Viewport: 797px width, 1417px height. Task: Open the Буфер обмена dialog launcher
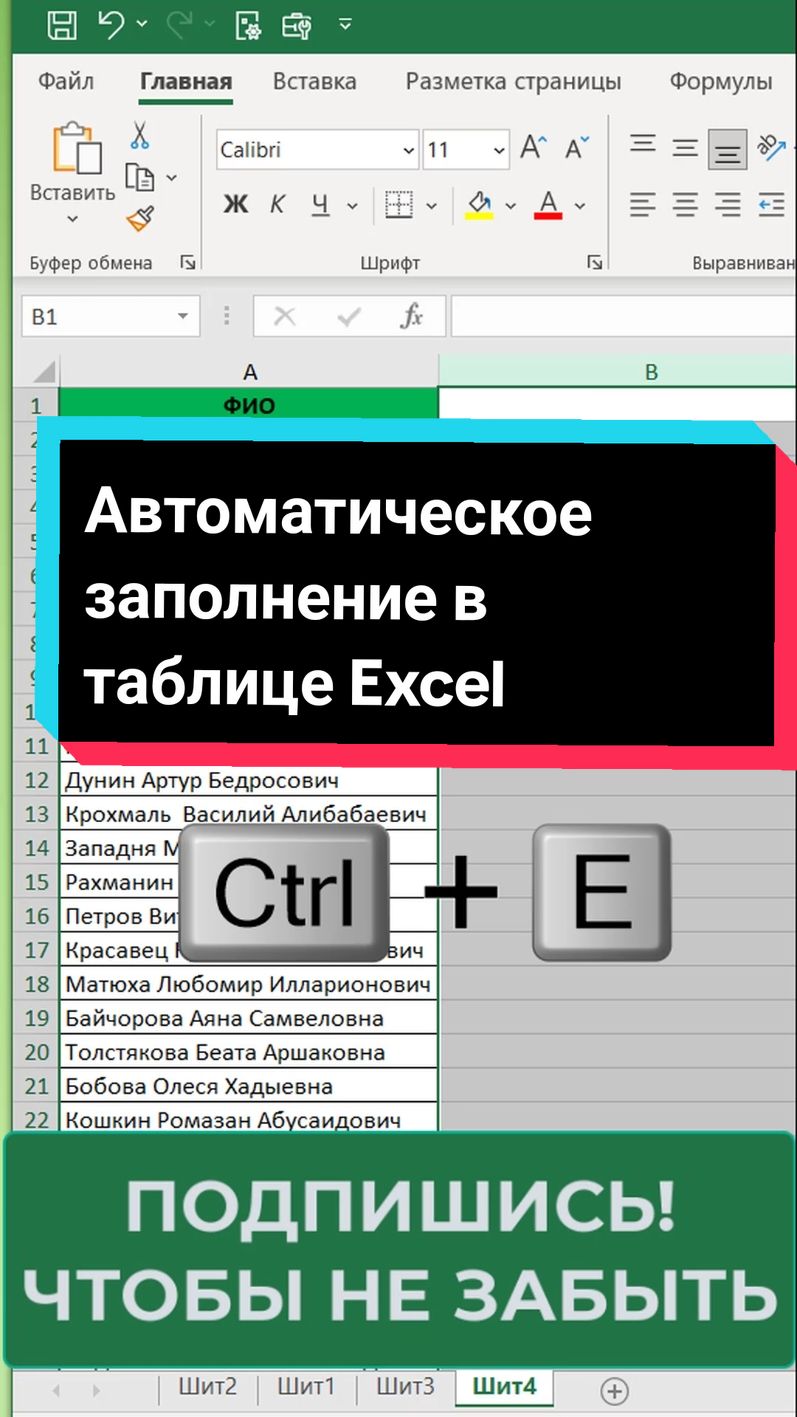(188, 263)
